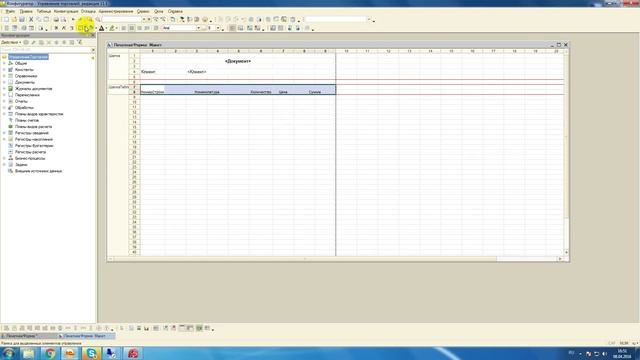Image resolution: width=640 pixels, height=360 pixels.
Task: Select the Бизнес-процессы tree item
Action: point(30,158)
